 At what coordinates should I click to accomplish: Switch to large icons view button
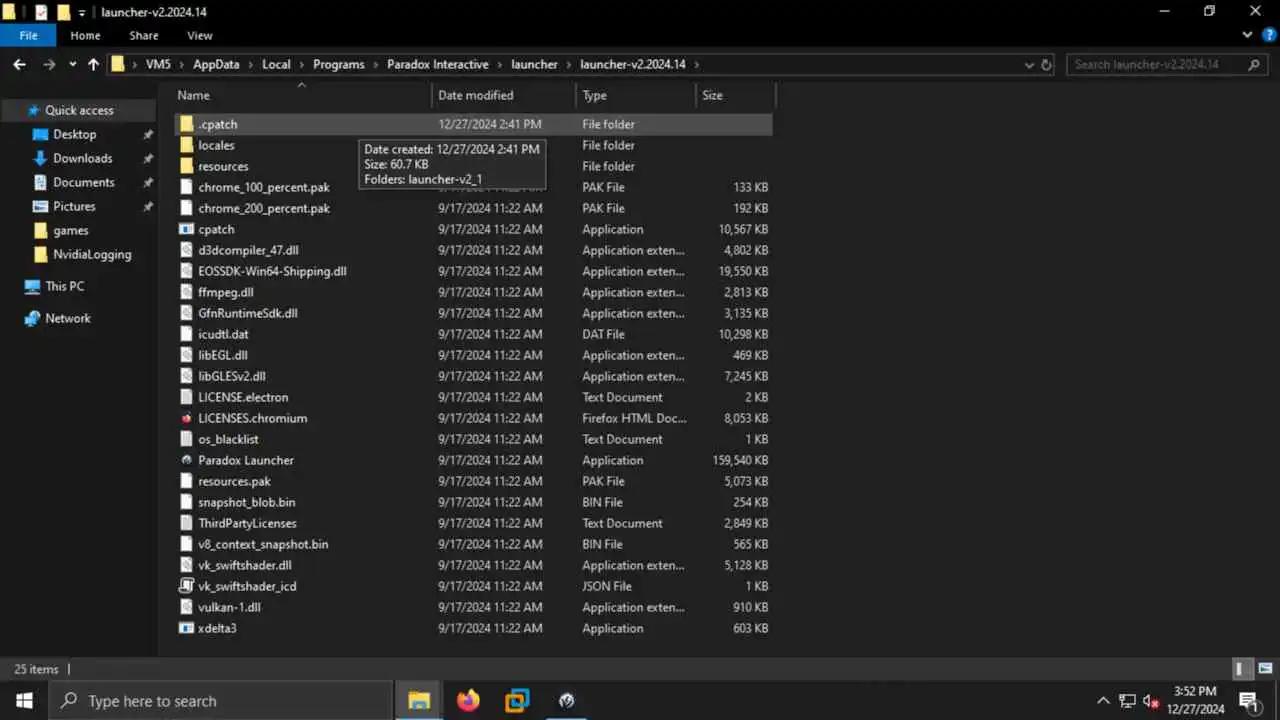1264,669
